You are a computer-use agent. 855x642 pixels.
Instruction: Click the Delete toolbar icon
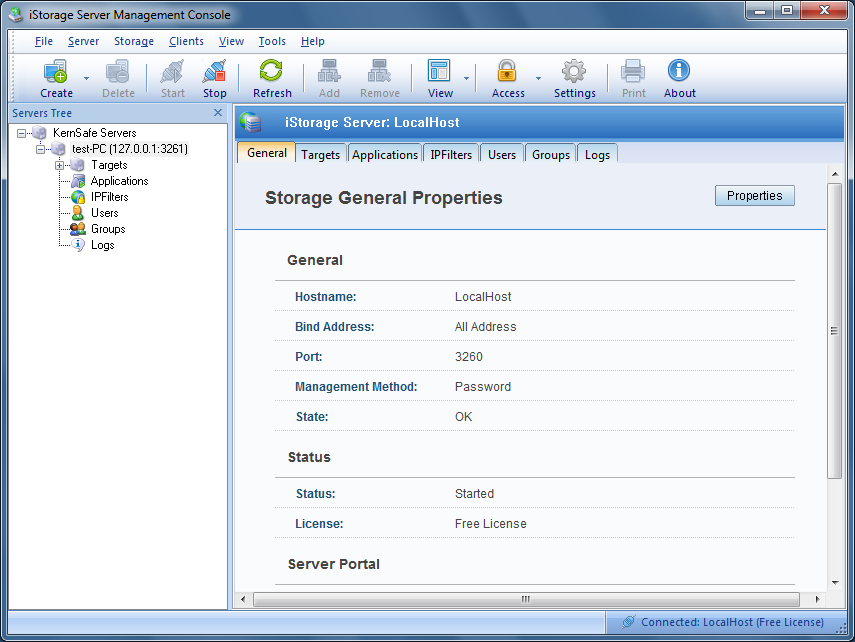[118, 71]
